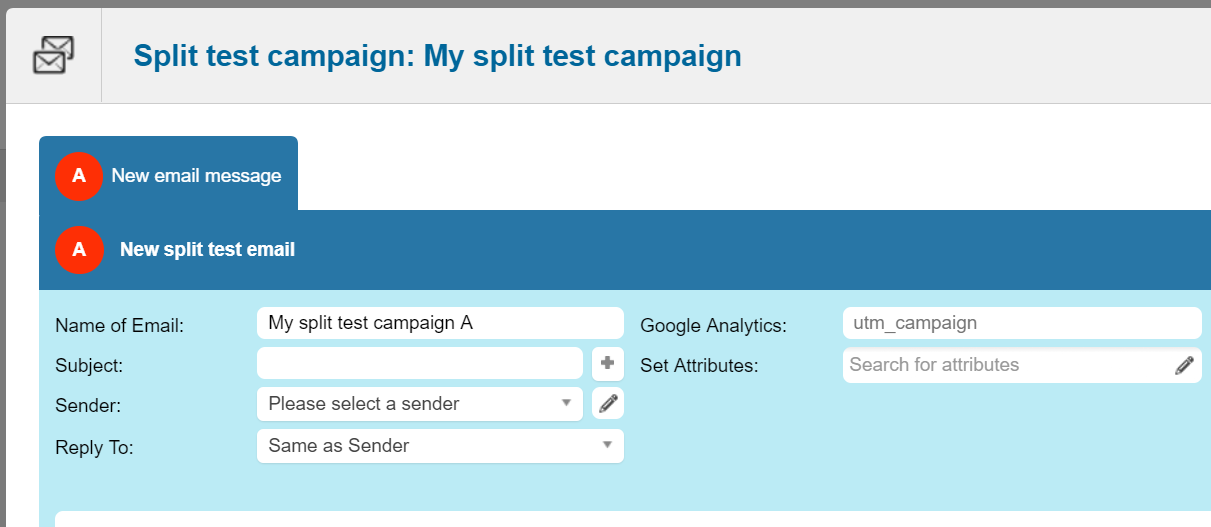
Task: Open the 'Please select a sender' dropdown
Action: pos(419,404)
